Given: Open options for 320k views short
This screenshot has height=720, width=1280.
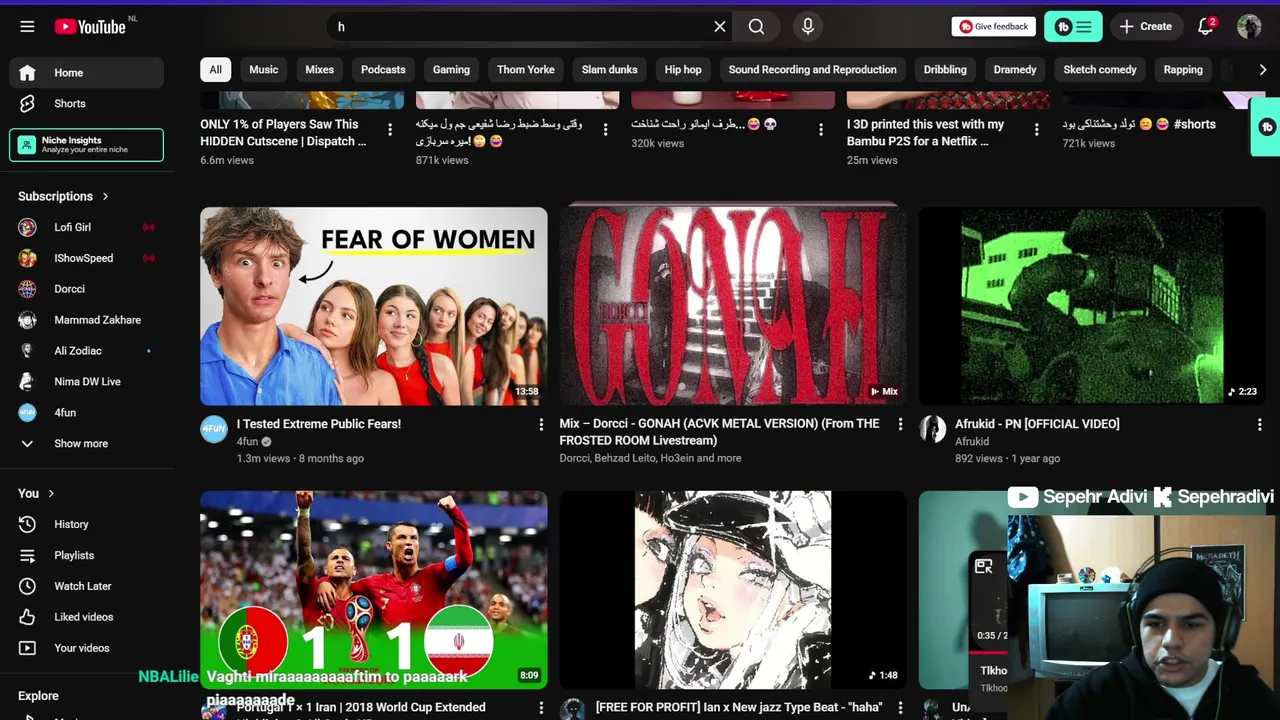Looking at the screenshot, I should coord(821,129).
